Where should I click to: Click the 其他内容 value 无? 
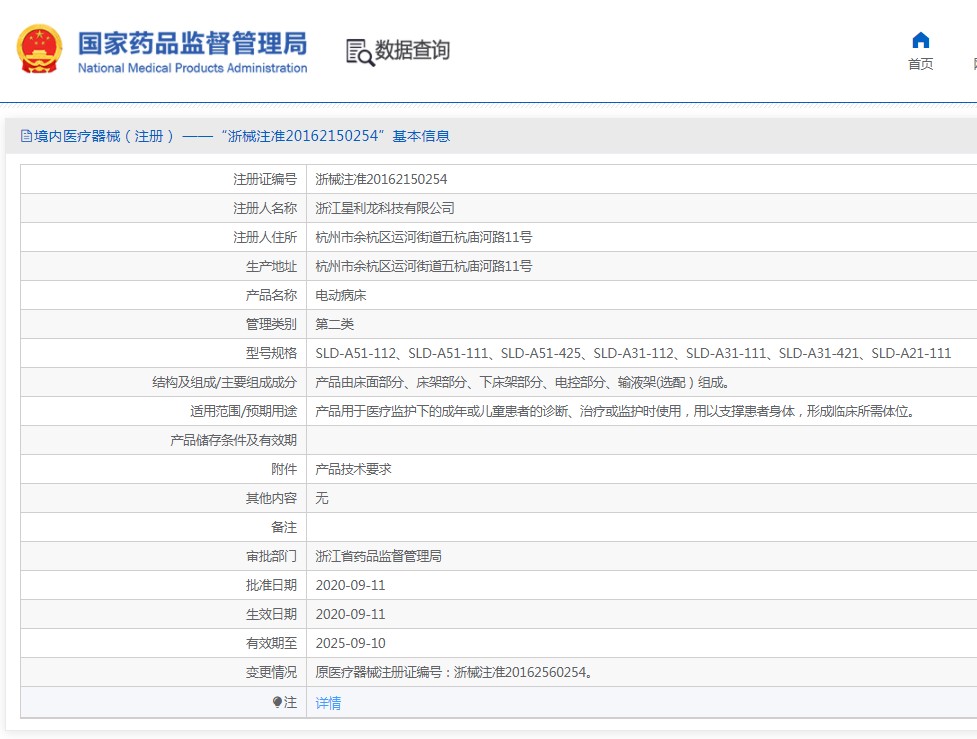(322, 498)
